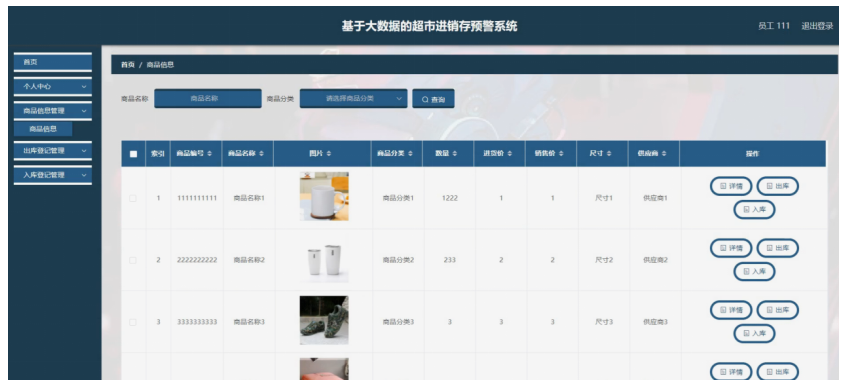Click the 操作 column header
The width and height of the screenshot is (853, 384).
point(752,154)
